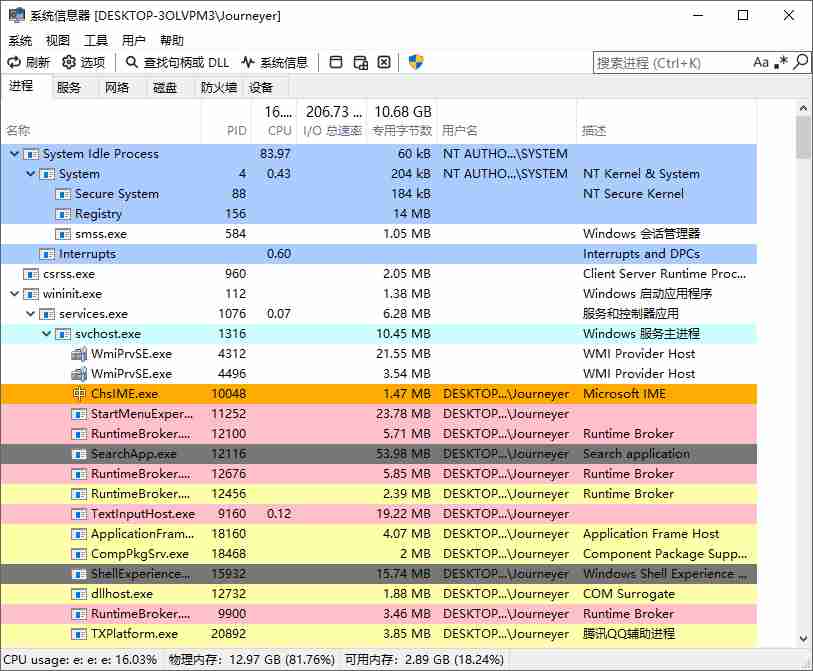Open the 视图 menu
This screenshot has height=671, width=813.
58,40
